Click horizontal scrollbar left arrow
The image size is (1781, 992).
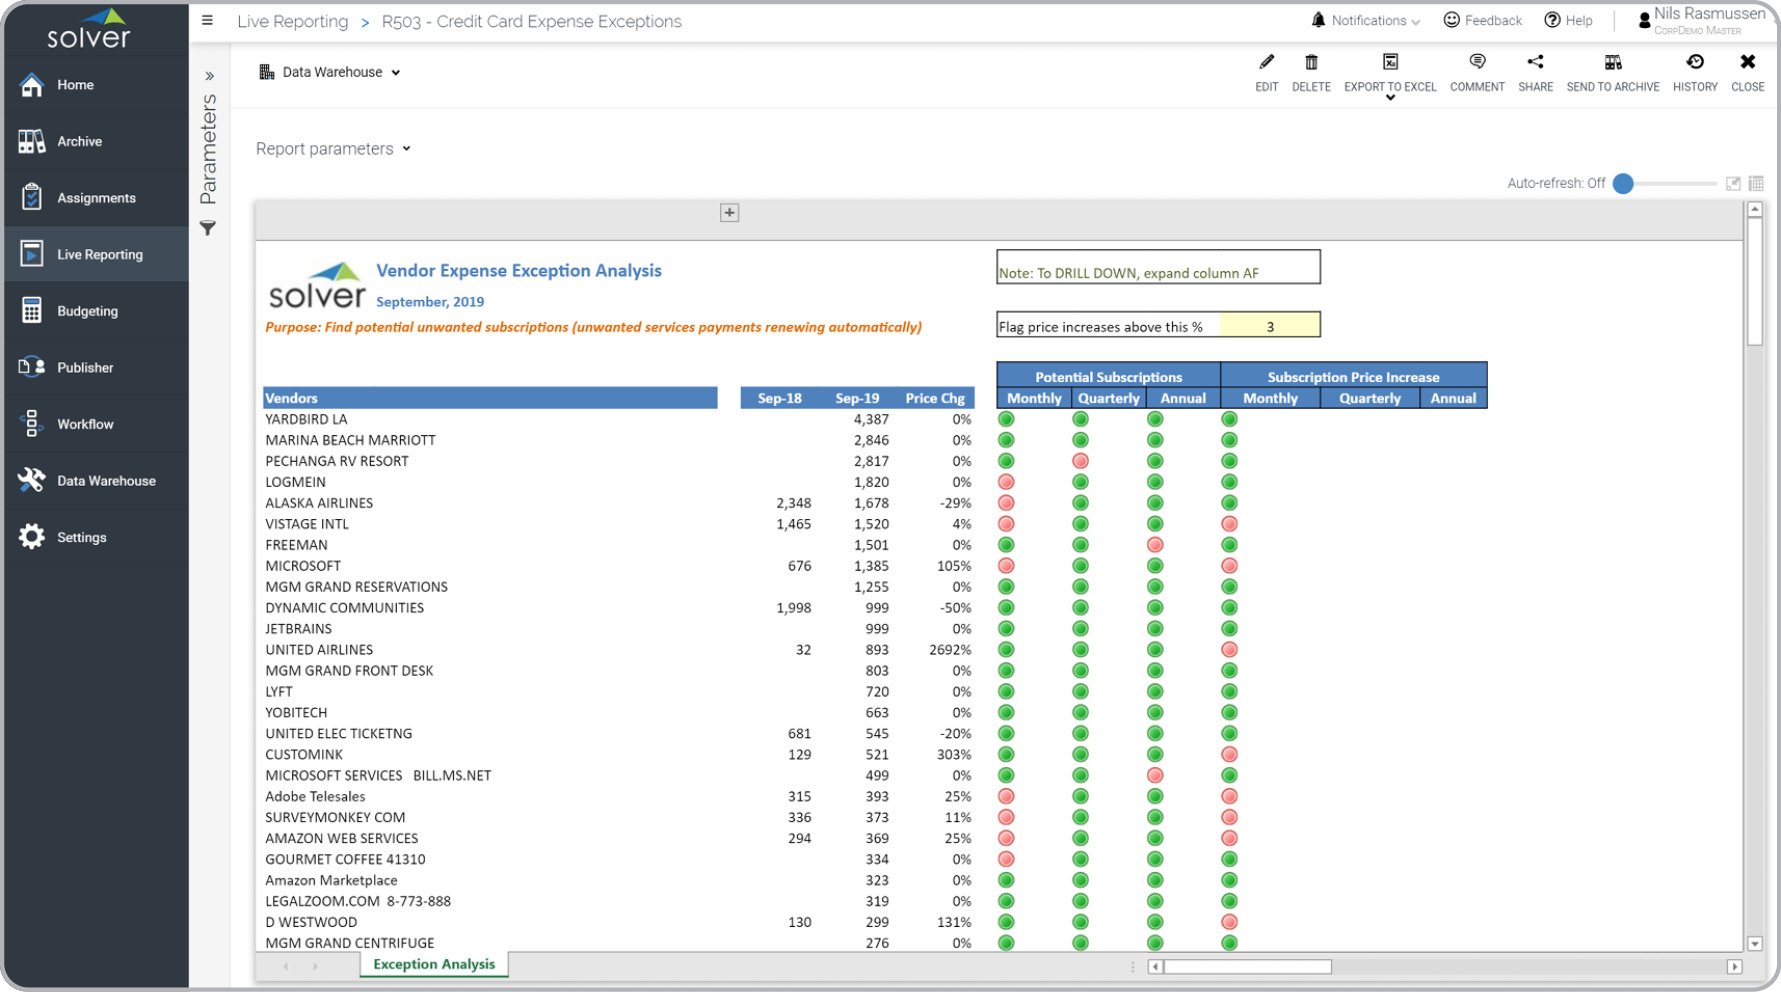[x=1155, y=967]
